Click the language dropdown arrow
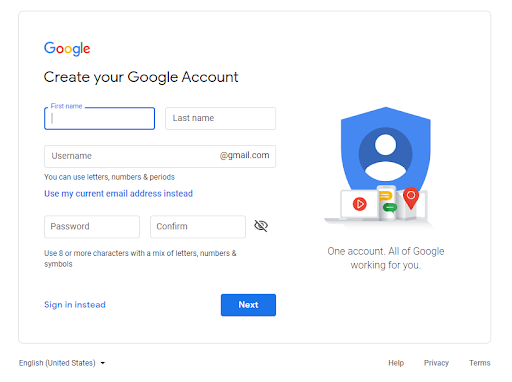Viewport: 512px width, 382px height. pyautogui.click(x=103, y=363)
